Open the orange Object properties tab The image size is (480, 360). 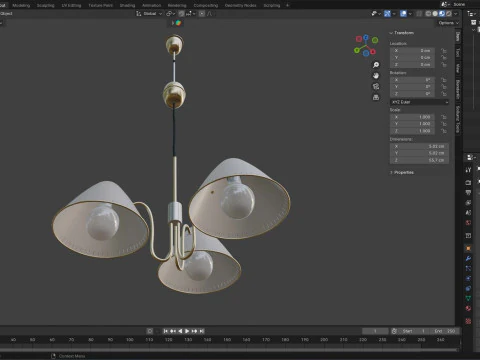[x=468, y=248]
